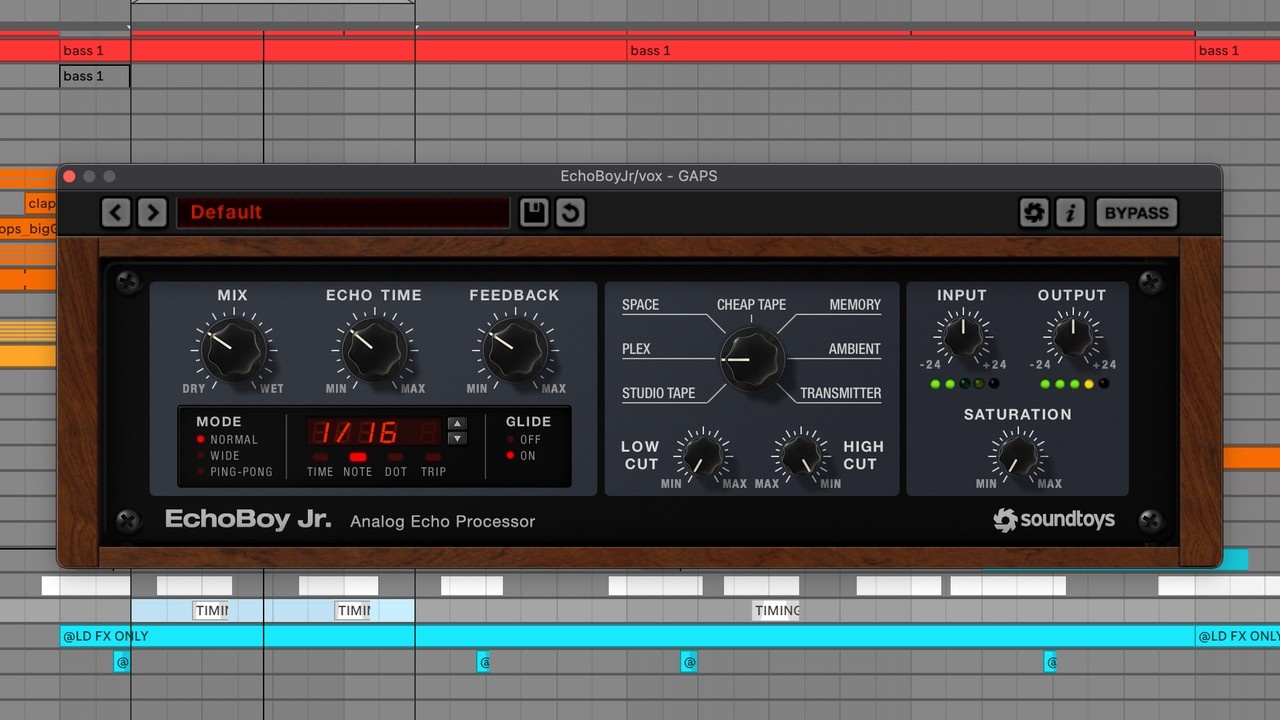Choose the MEMORY echo style
This screenshot has width=1280, height=720.
coord(855,305)
